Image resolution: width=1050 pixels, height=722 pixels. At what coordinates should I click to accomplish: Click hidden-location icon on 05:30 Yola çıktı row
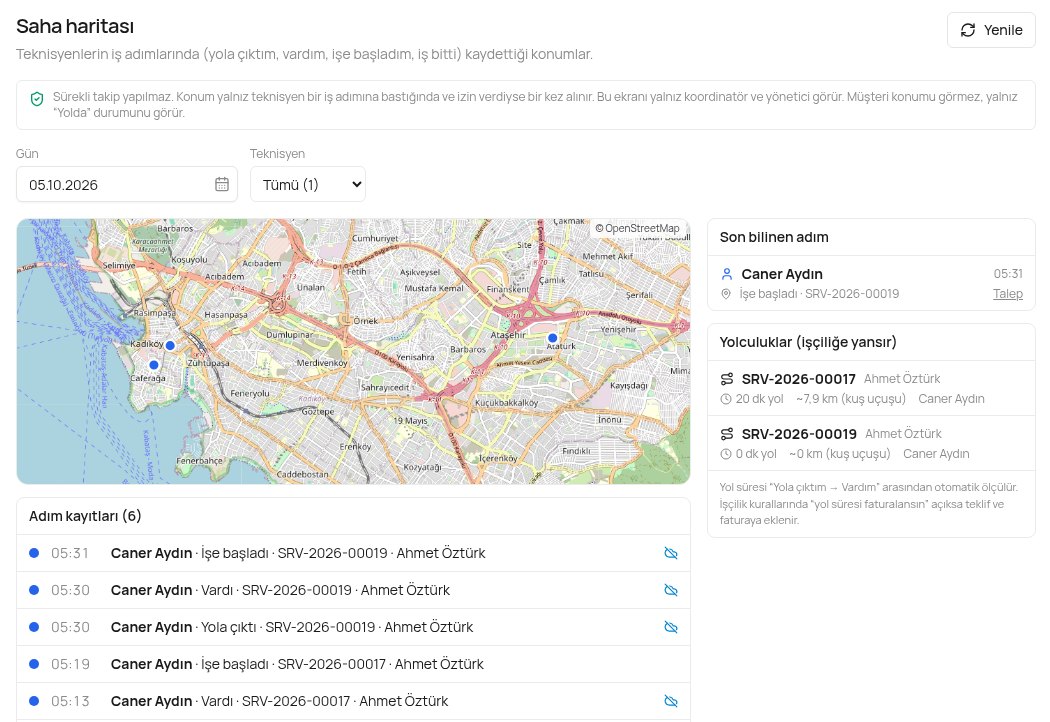(x=670, y=627)
